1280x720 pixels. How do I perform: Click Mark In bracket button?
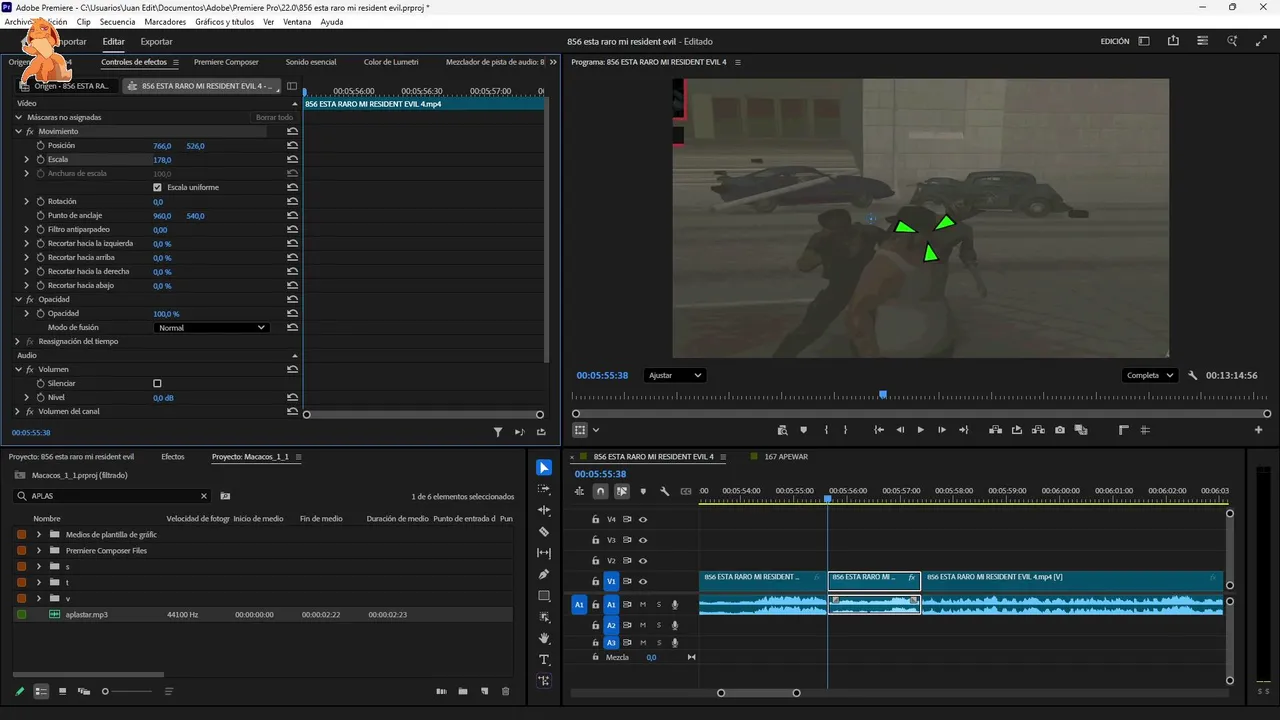coord(826,430)
